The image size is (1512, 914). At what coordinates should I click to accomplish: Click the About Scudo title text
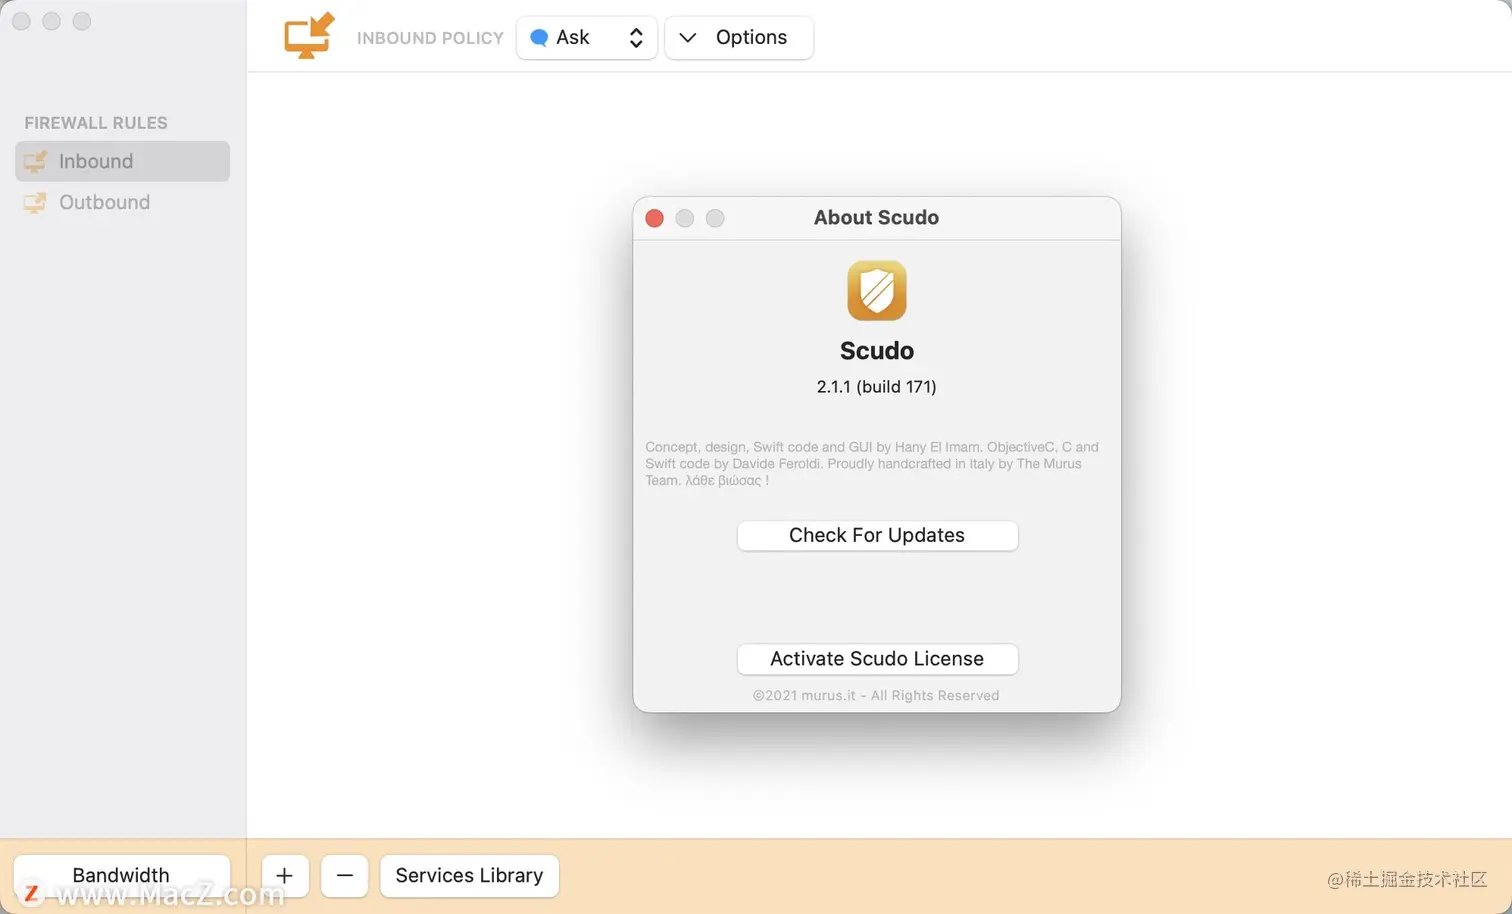coord(876,218)
